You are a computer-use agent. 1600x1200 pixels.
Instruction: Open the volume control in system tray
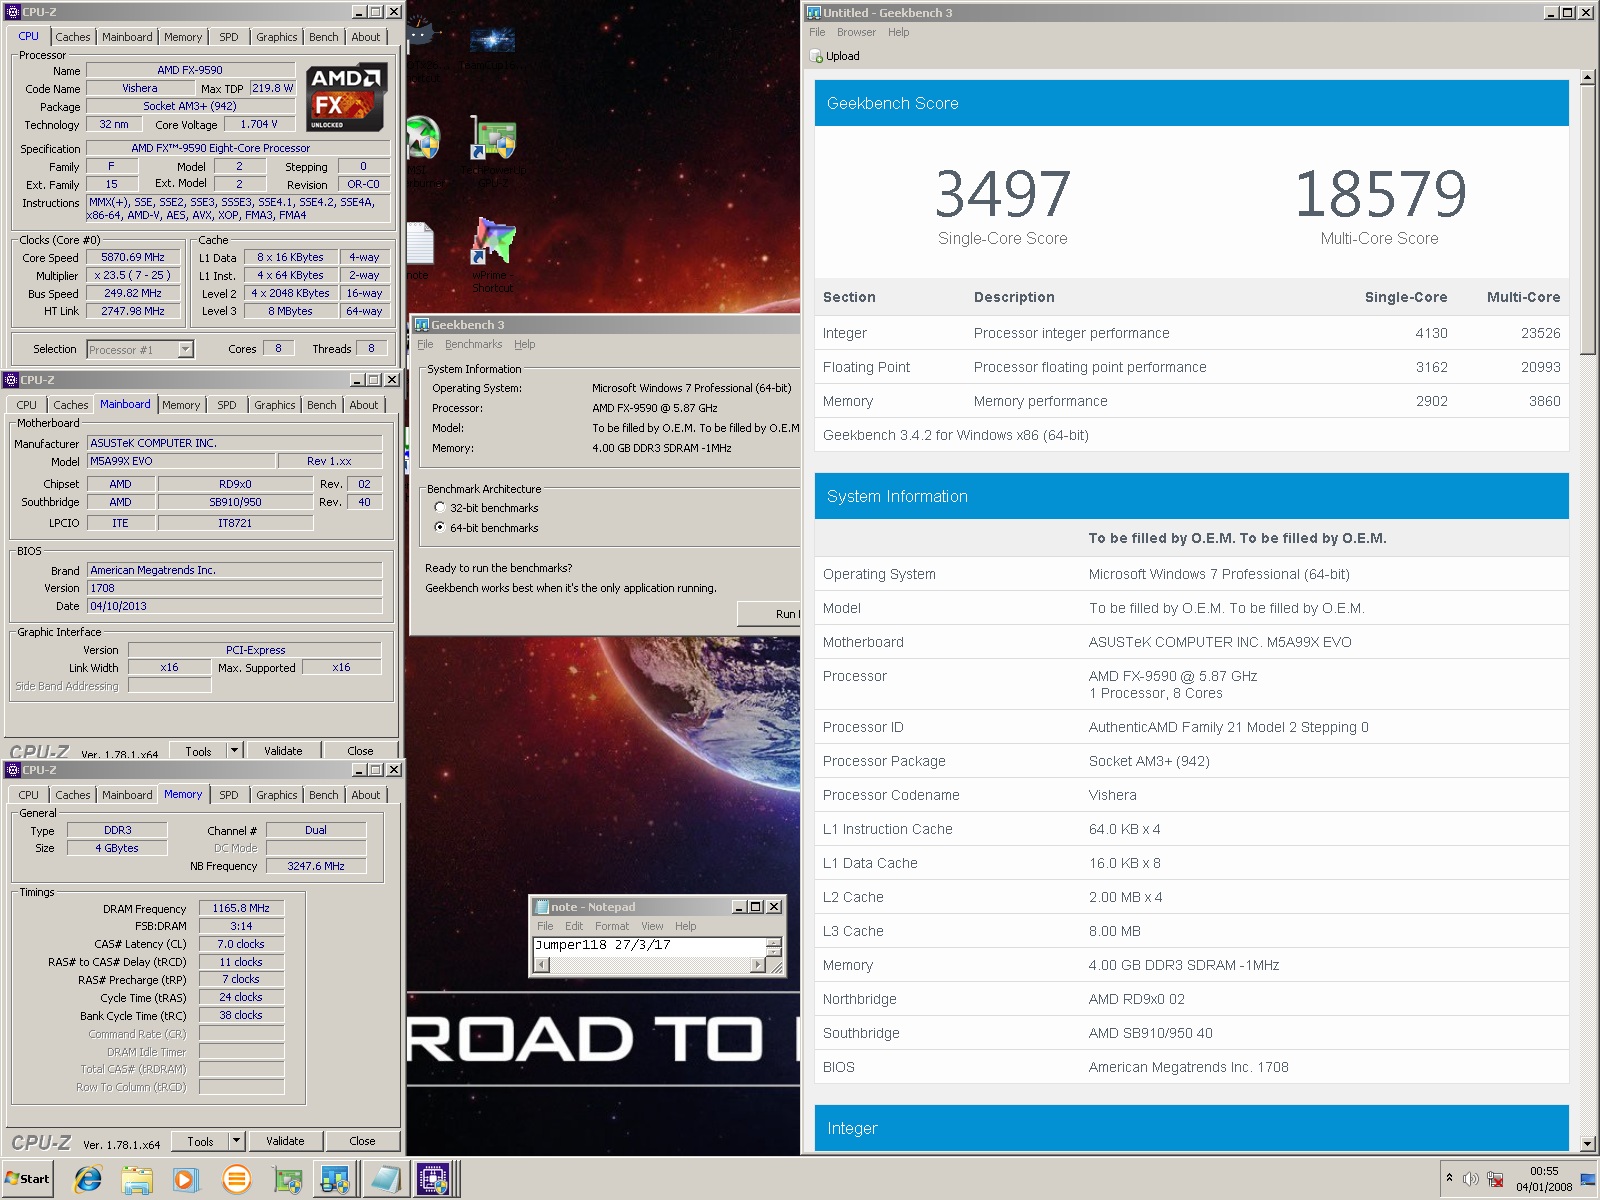click(x=1470, y=1179)
